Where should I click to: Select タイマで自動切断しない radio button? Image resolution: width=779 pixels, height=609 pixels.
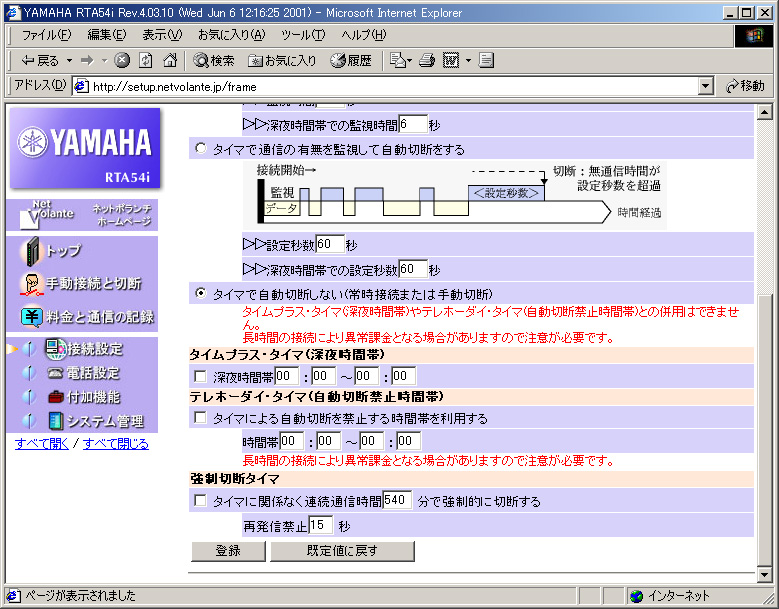pyautogui.click(x=201, y=294)
